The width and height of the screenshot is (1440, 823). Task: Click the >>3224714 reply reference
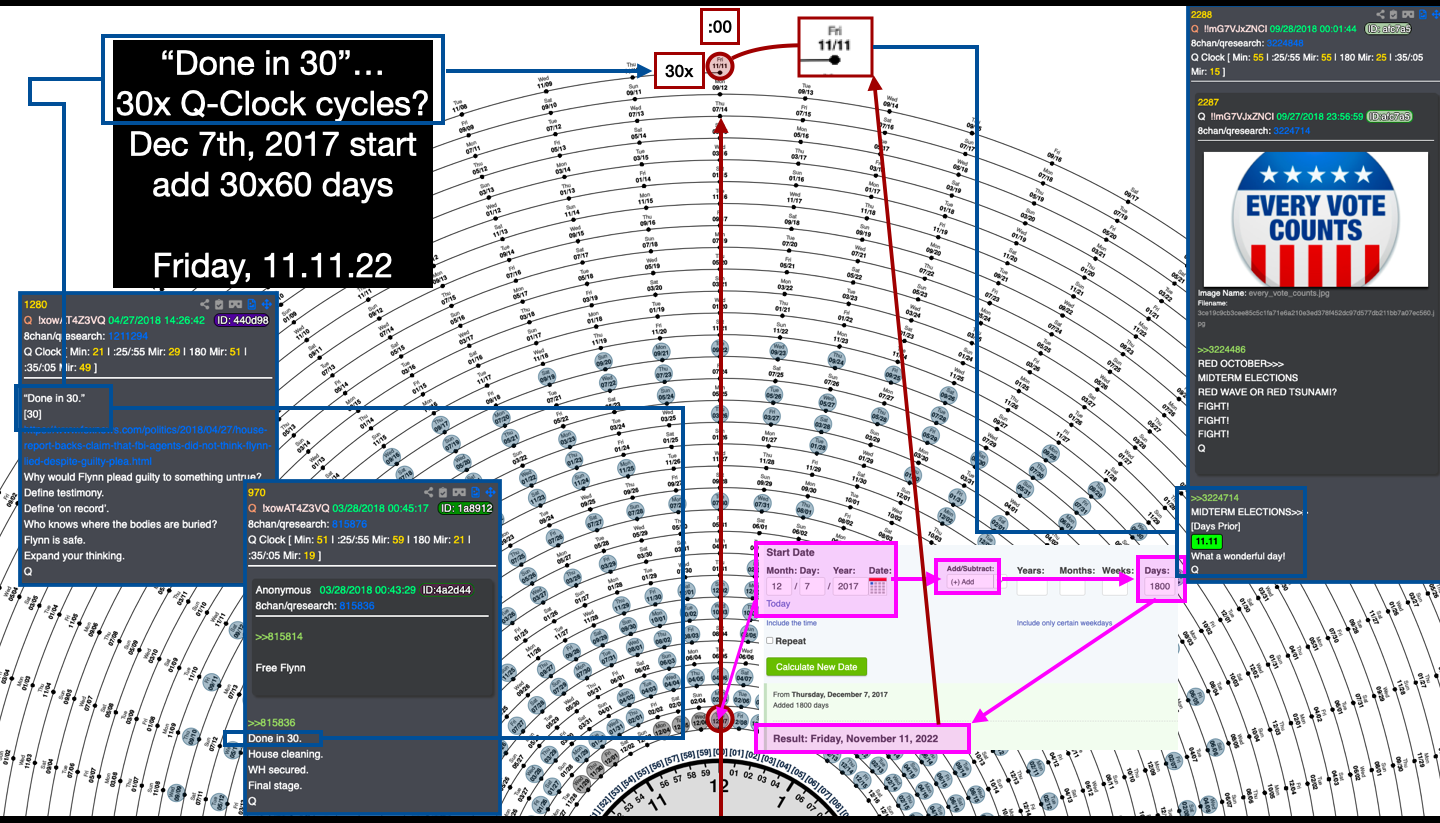pos(1215,497)
